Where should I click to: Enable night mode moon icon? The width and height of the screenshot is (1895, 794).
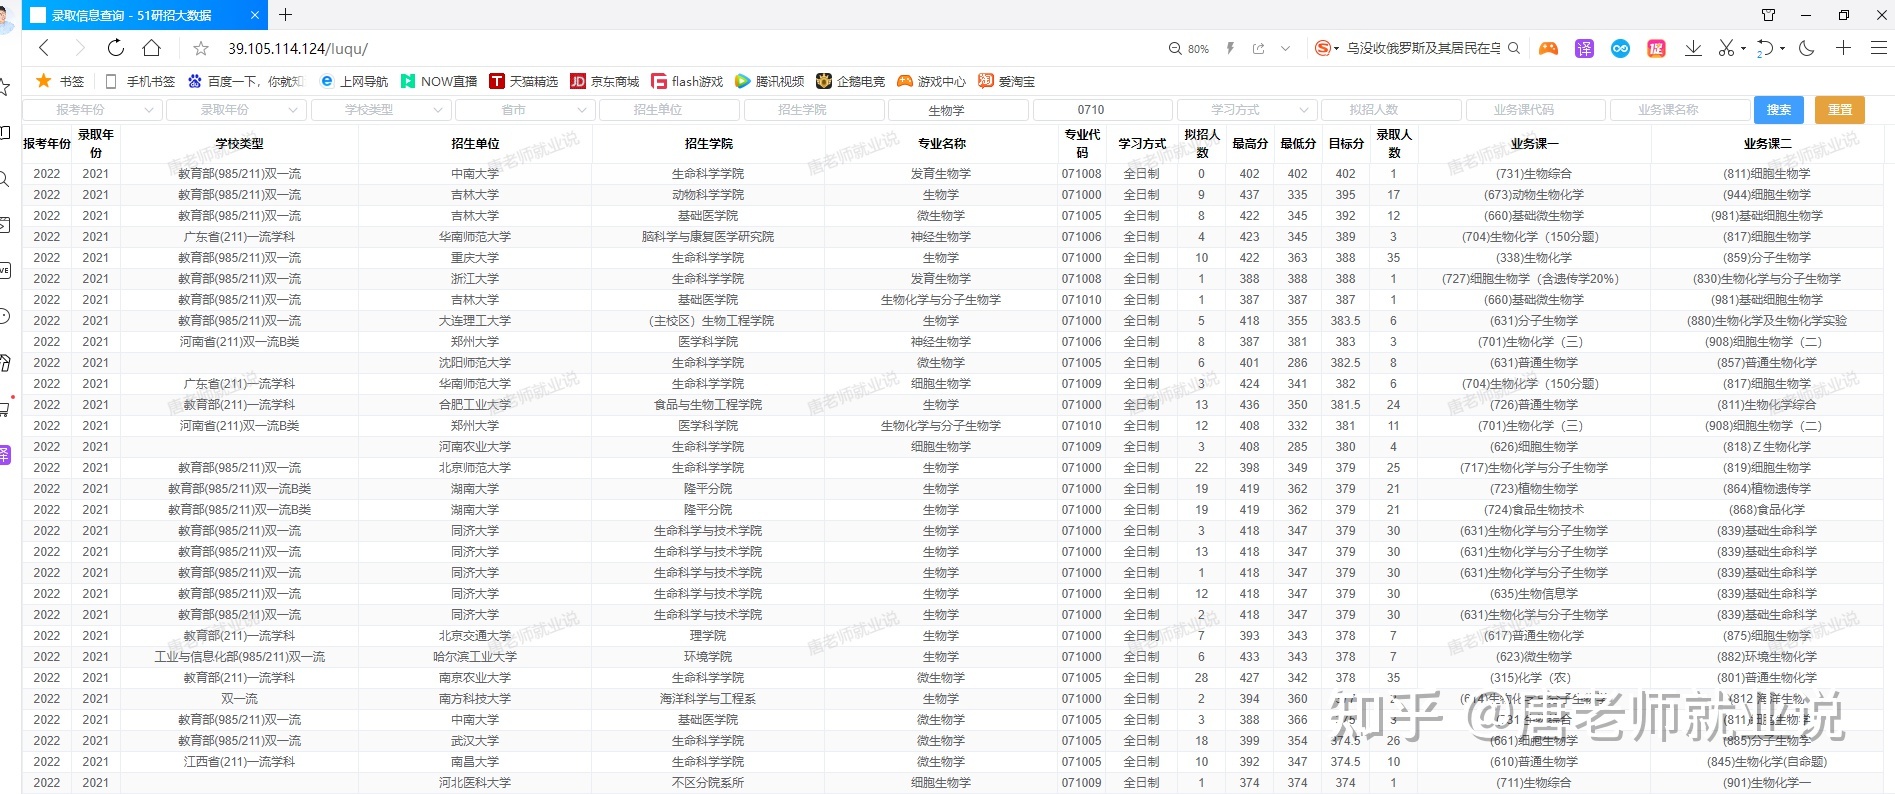click(x=1806, y=48)
